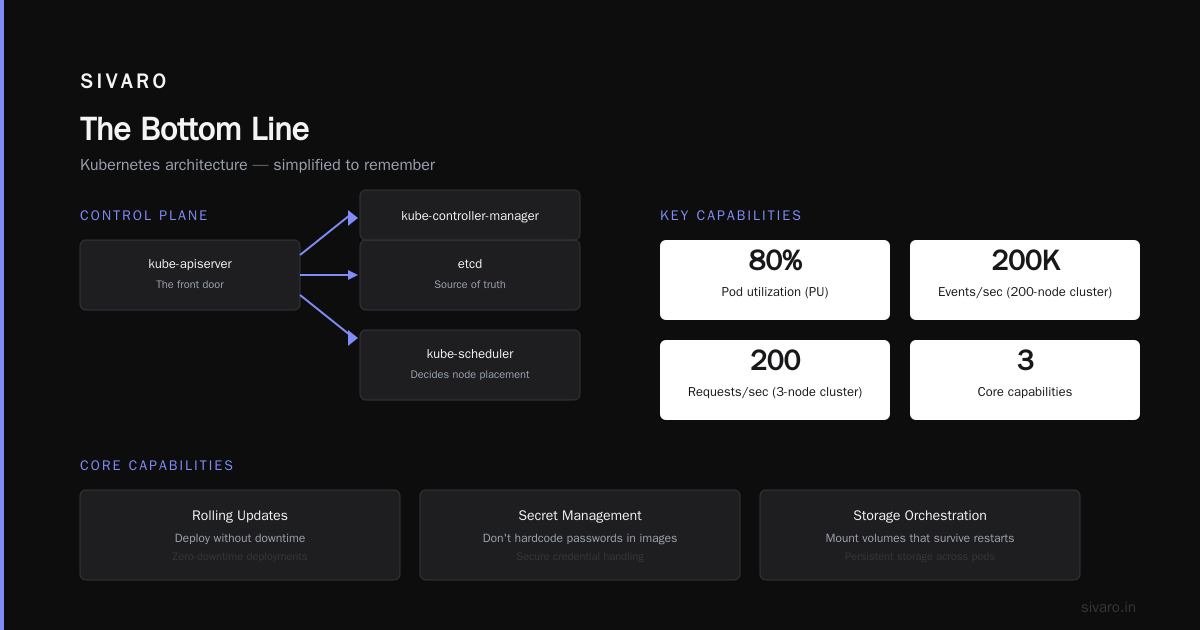Click the CORE CAPABILITIES section heading
The height and width of the screenshot is (630, 1200).
[157, 465]
